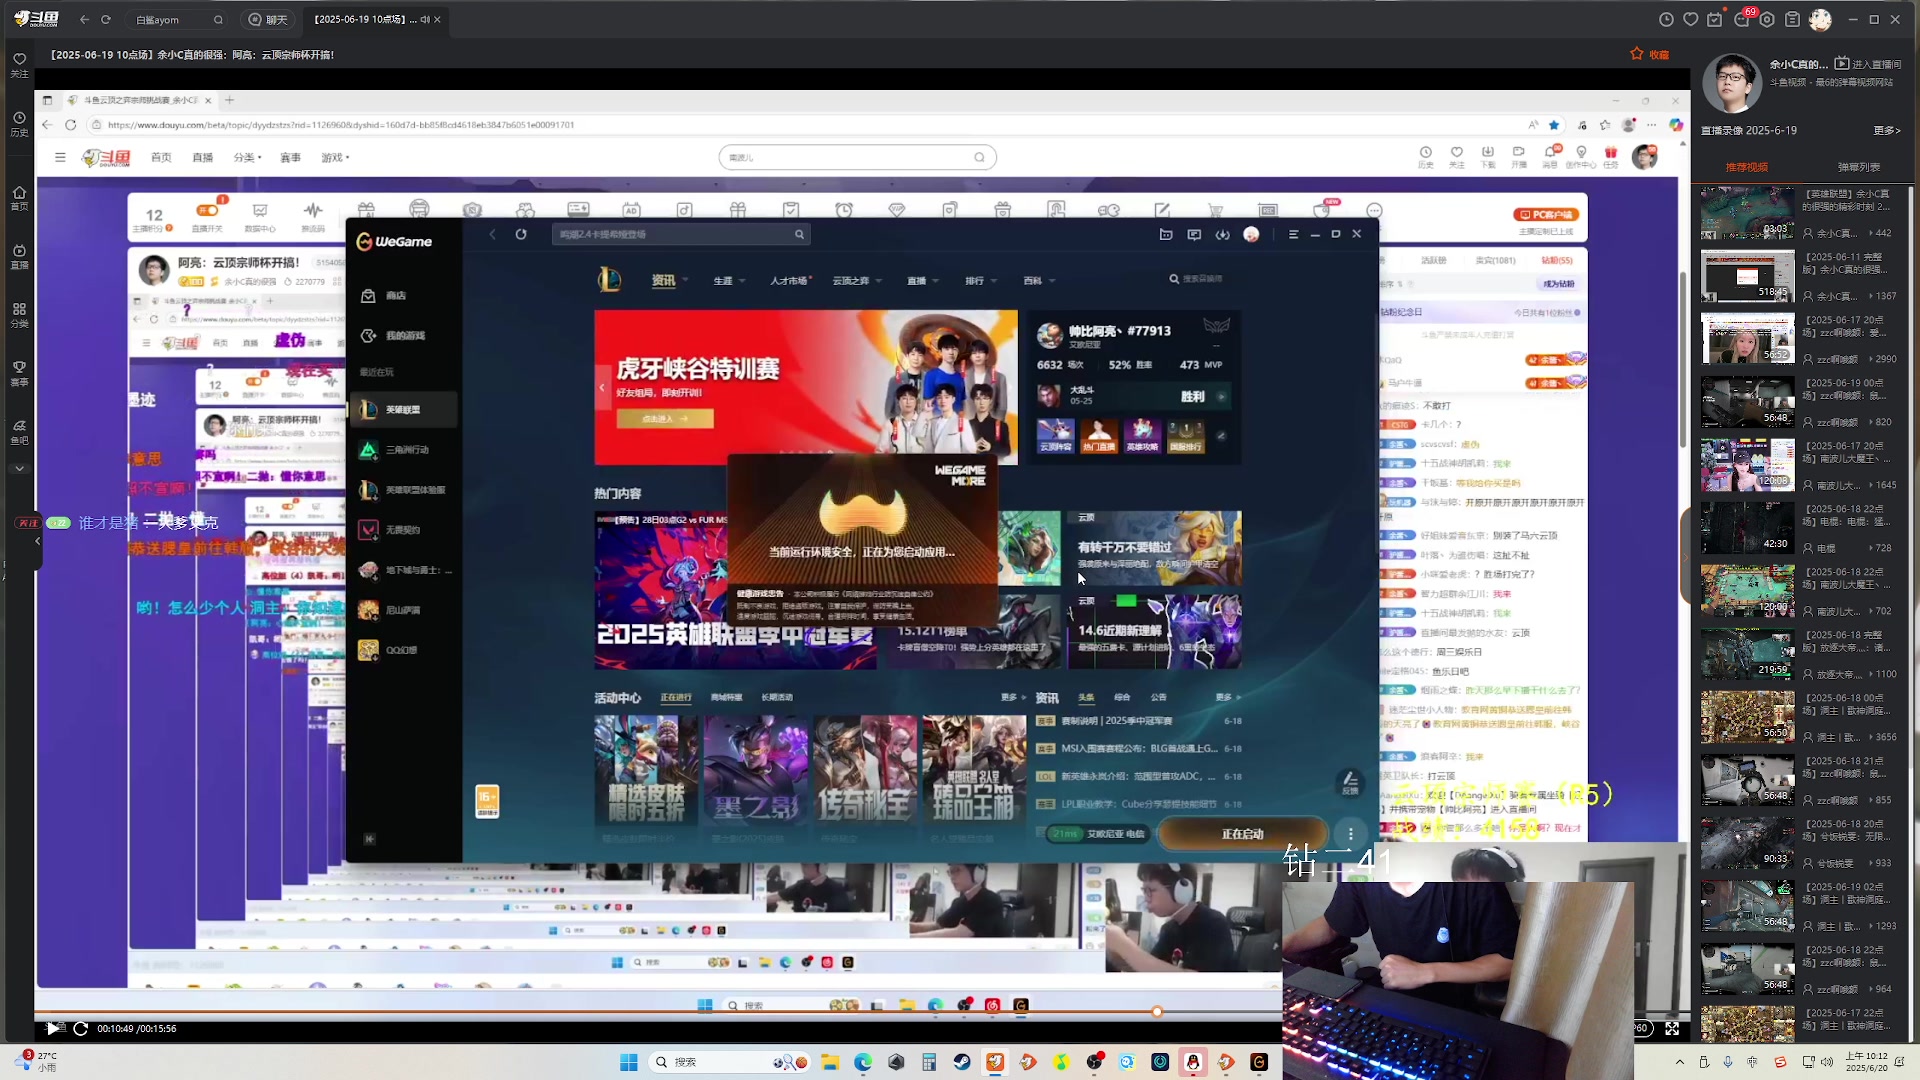Switch to the 推荐视频 tab

[1746, 167]
